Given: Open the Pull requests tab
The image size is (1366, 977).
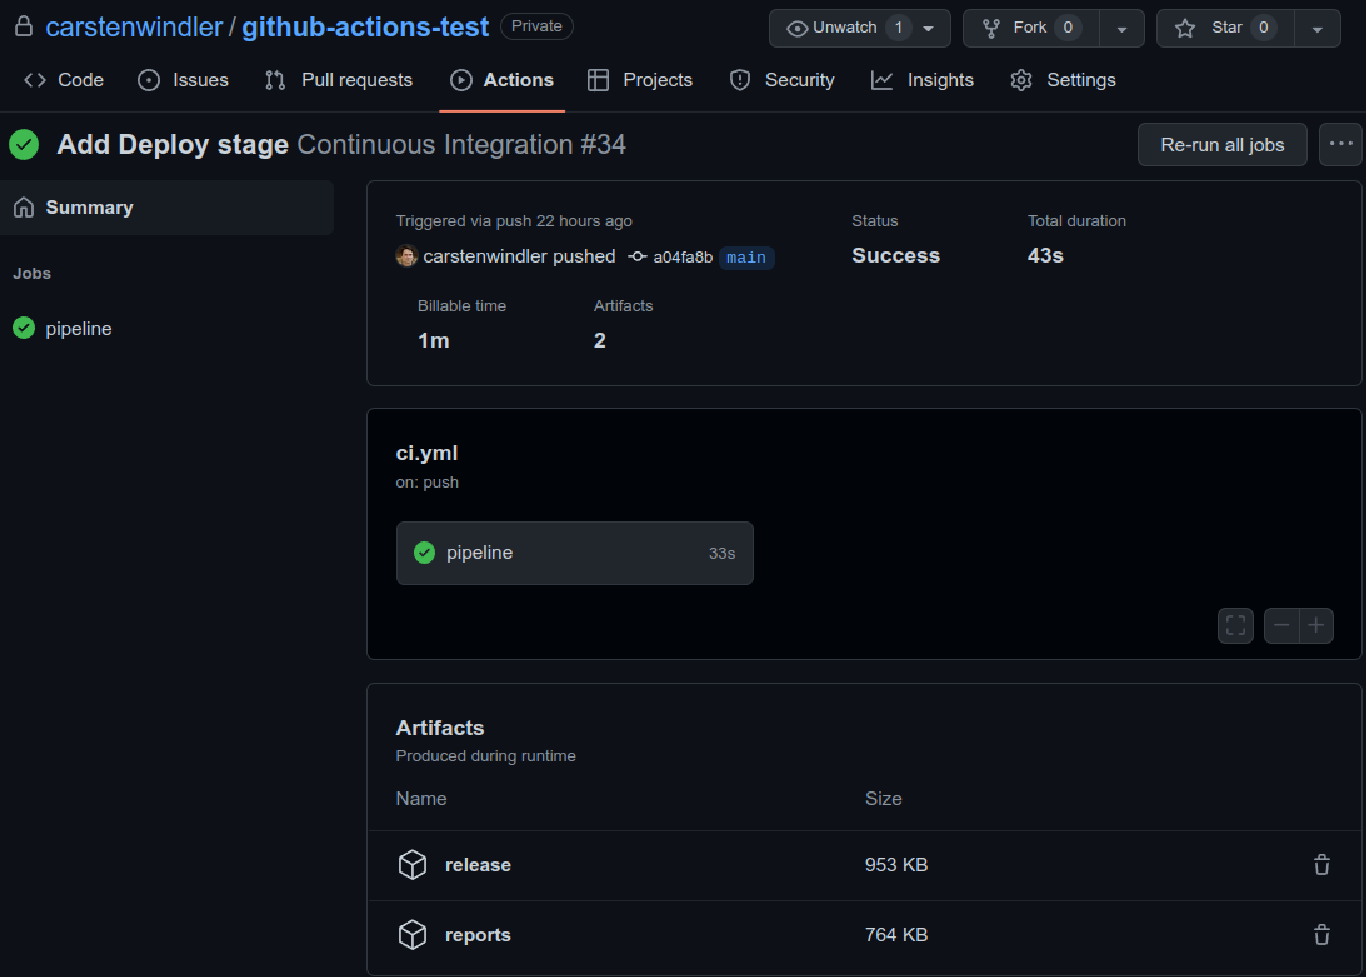Looking at the screenshot, I should tap(339, 80).
